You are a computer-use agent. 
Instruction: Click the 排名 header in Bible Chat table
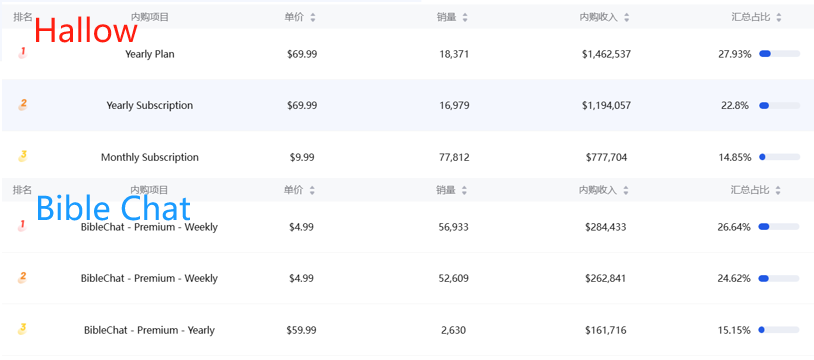click(22, 190)
